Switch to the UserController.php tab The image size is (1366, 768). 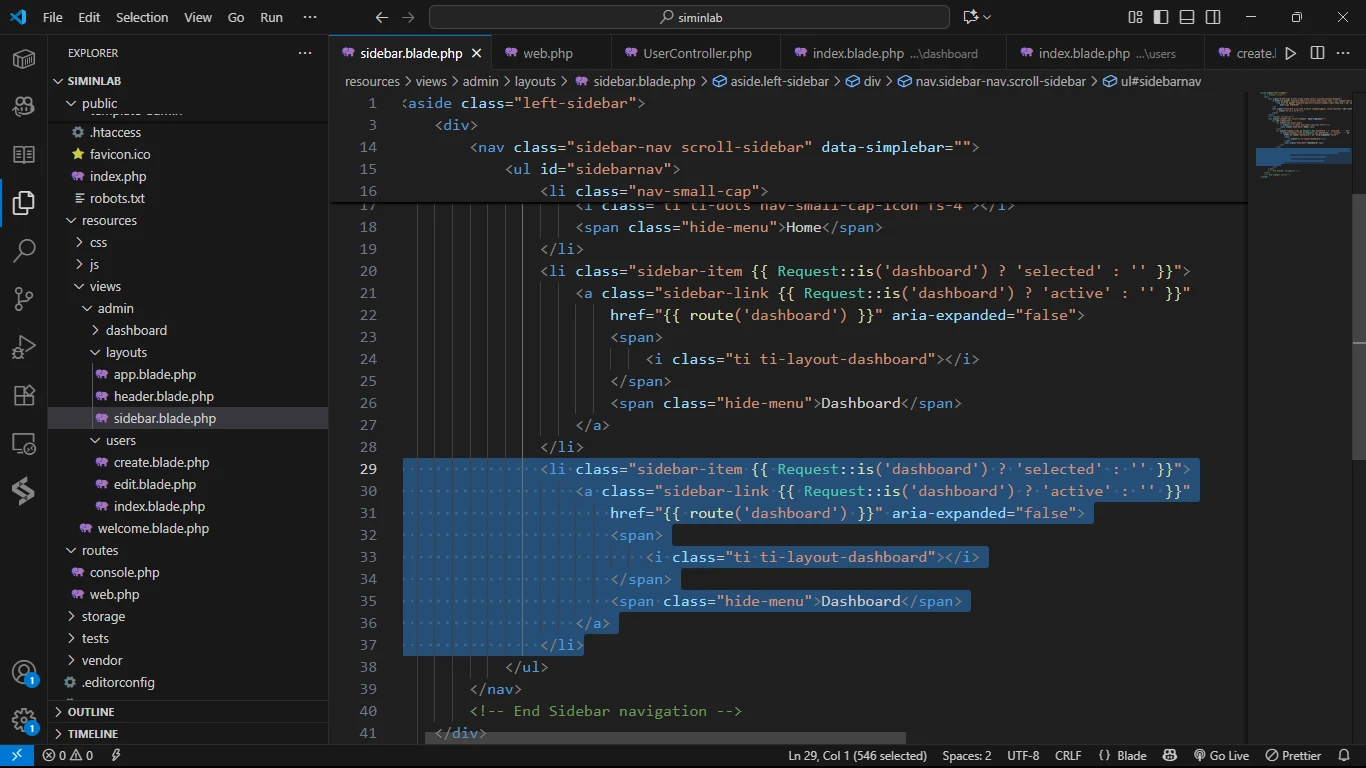[x=696, y=53]
